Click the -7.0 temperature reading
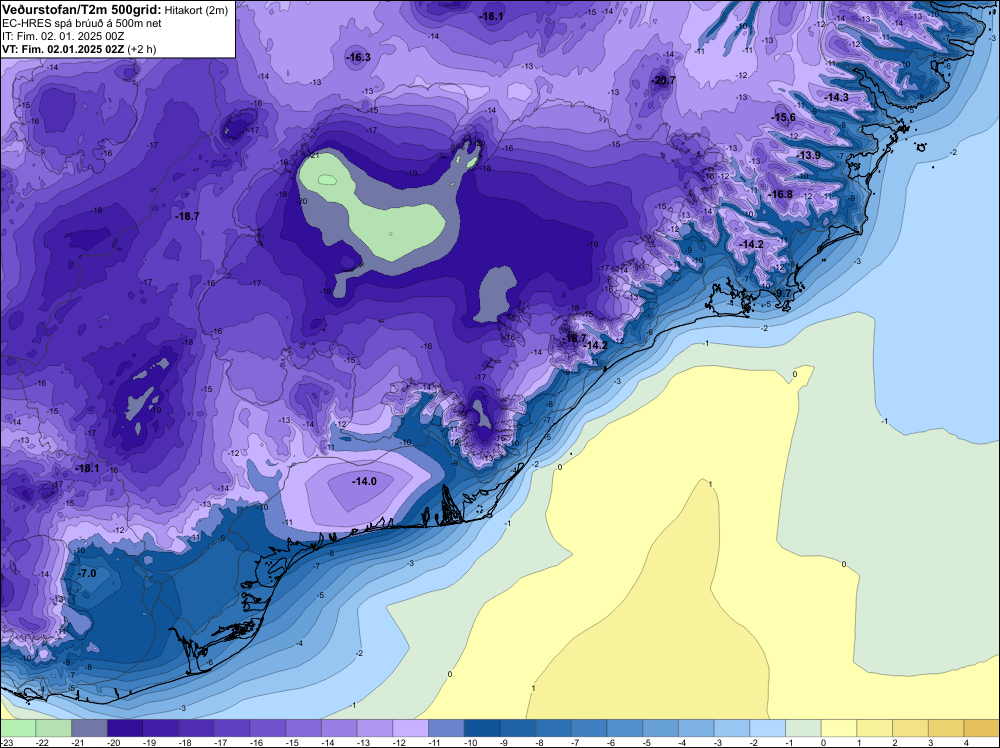 point(87,573)
